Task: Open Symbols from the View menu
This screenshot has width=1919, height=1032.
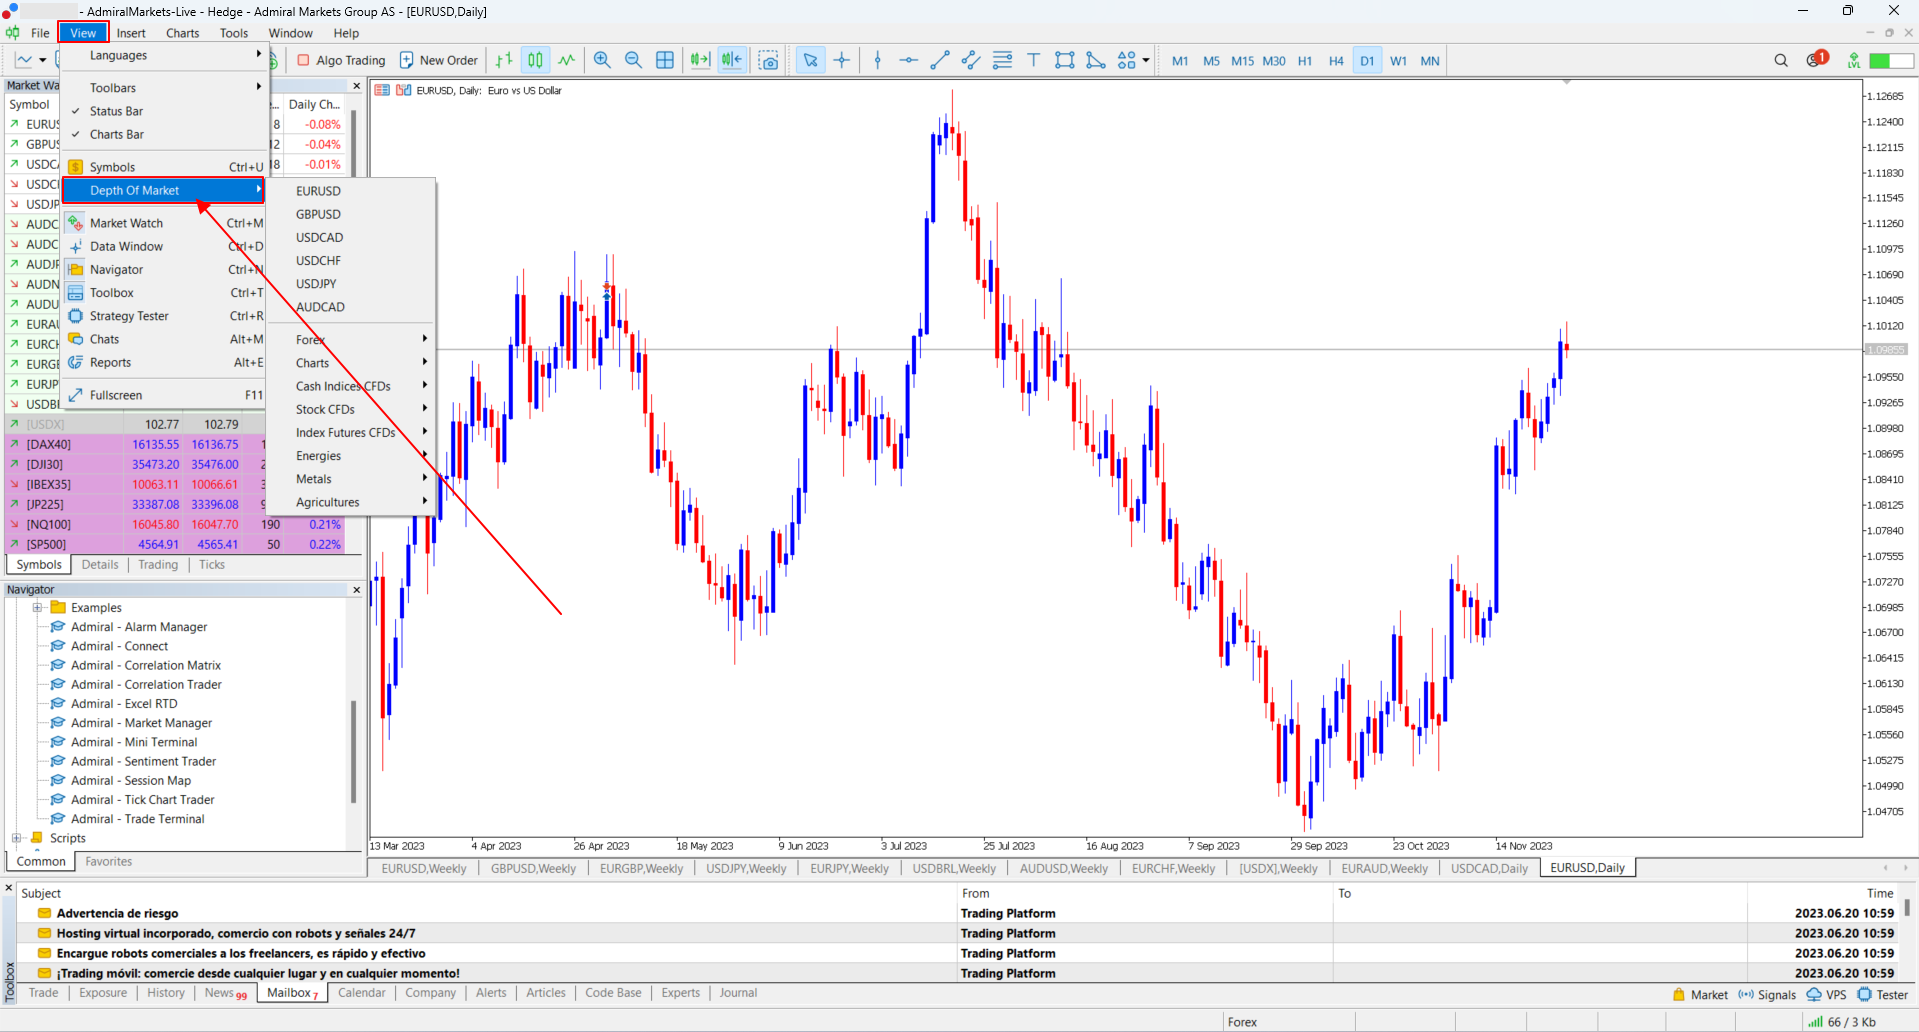Action: 165,167
